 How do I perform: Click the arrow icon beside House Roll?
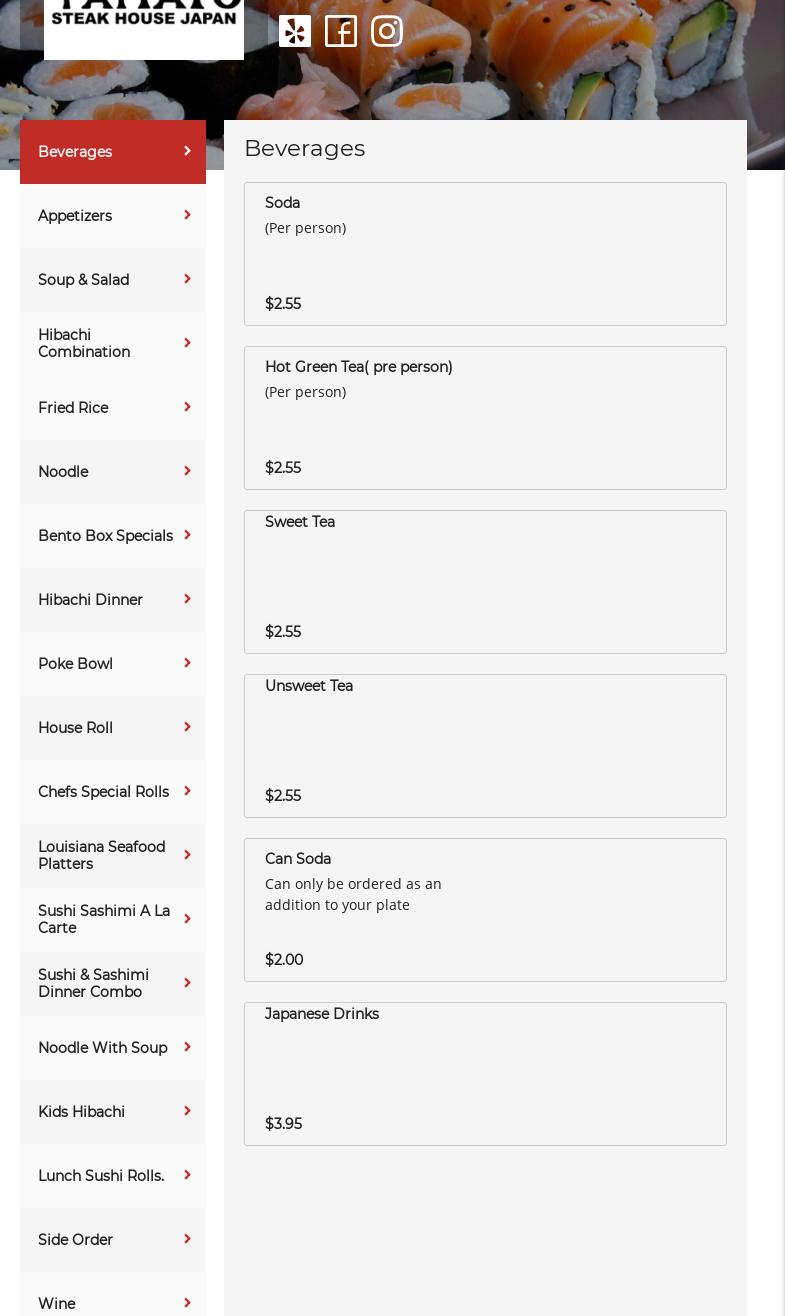point(187,727)
